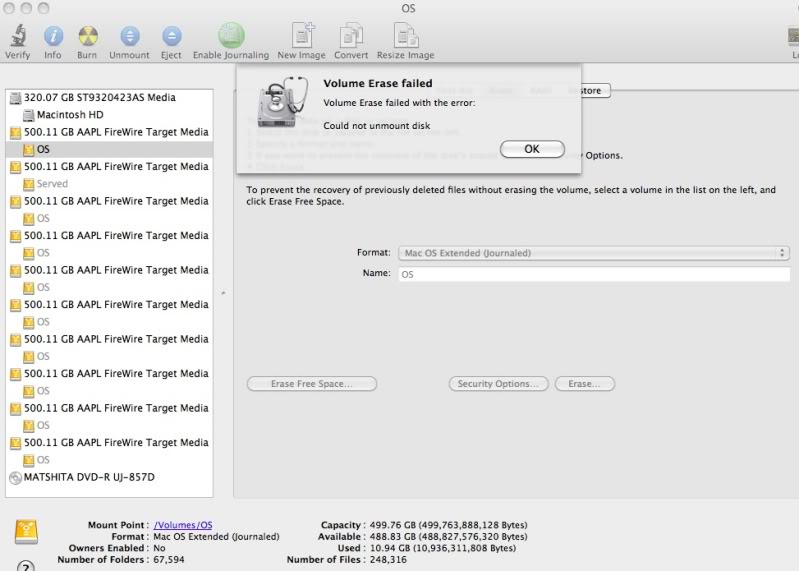This screenshot has height=571, width=799.
Task: Click Erase Free Space button
Action: click(x=312, y=384)
